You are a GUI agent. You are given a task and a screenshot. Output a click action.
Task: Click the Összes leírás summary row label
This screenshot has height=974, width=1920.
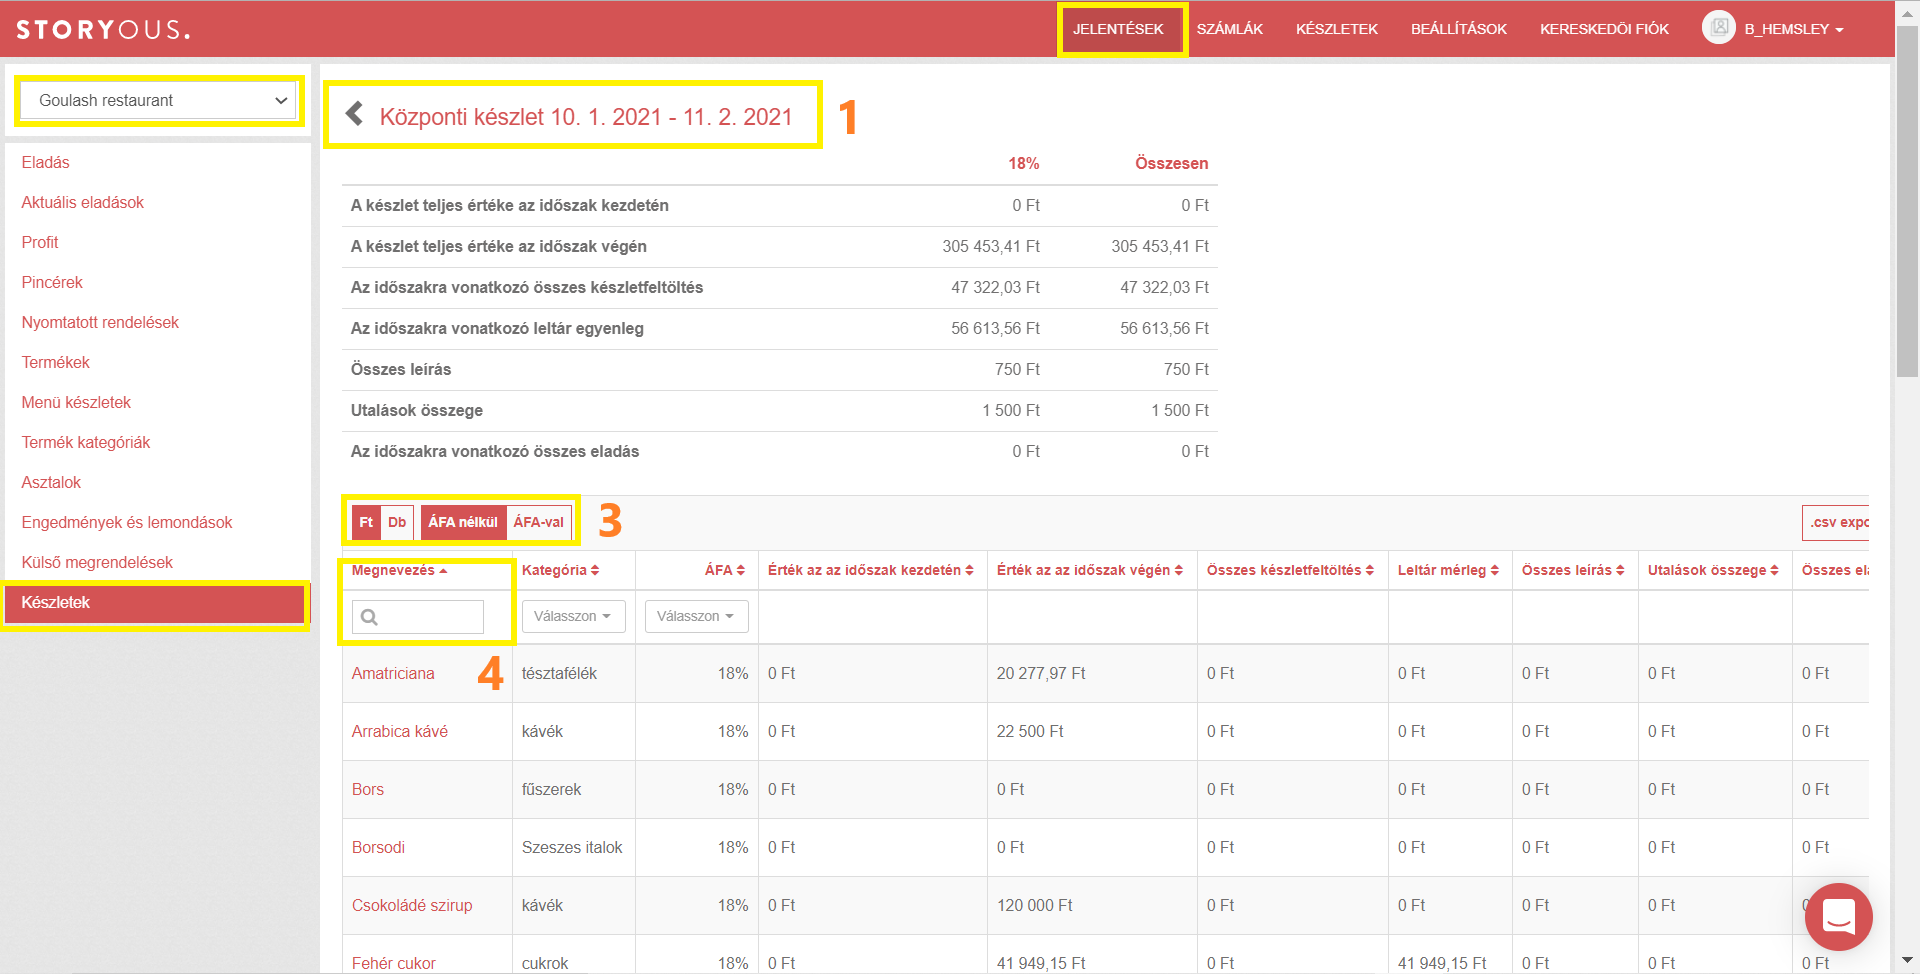401,369
